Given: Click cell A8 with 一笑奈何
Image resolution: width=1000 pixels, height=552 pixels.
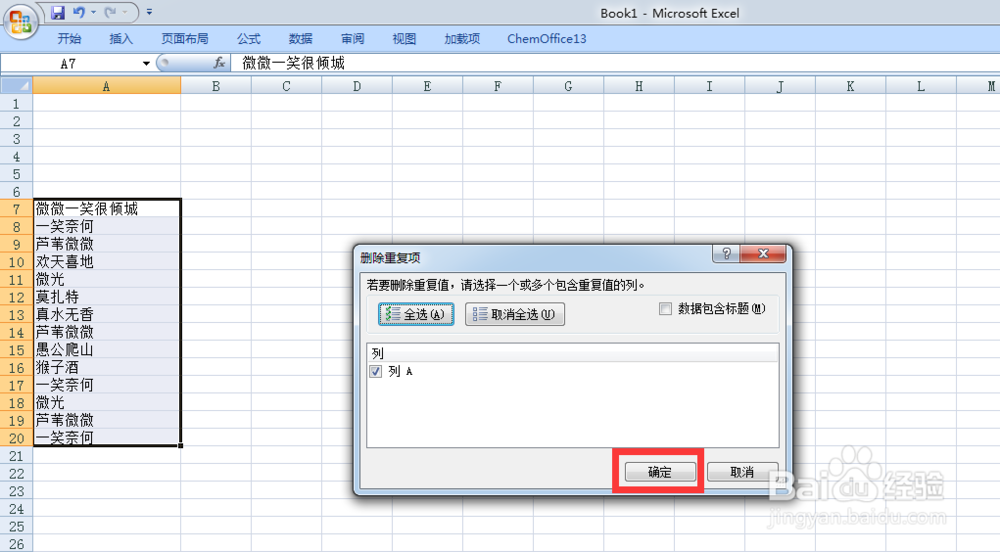Looking at the screenshot, I should click(107, 227).
